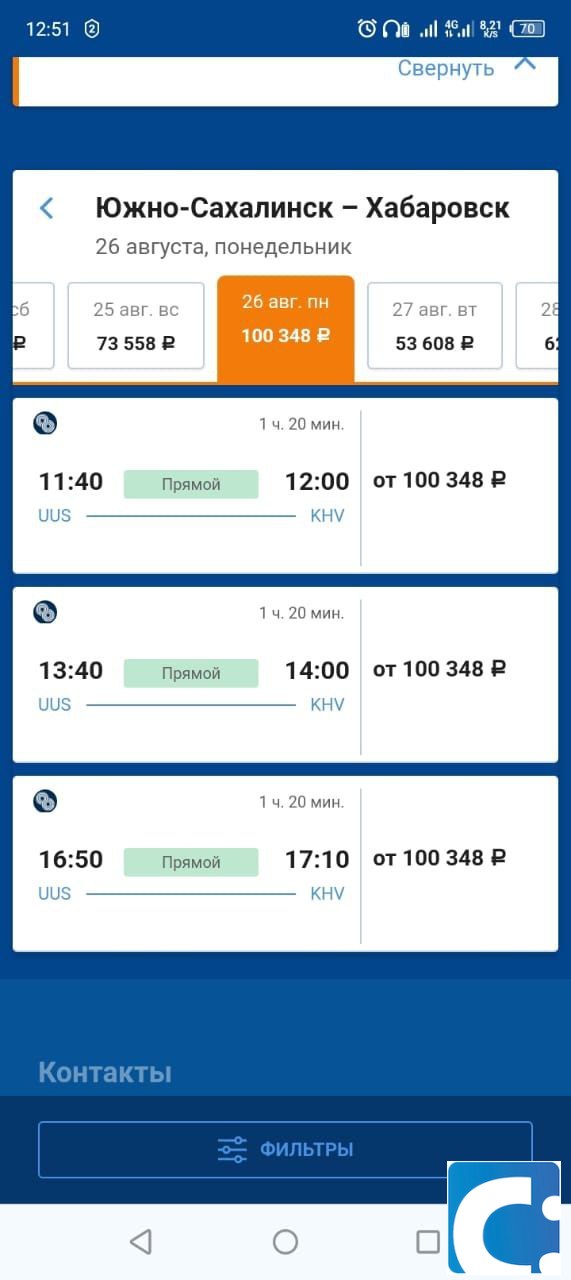This screenshot has width=571, height=1280.
Task: Choose the от 100 348 ₽ price for the 16:50 flight
Action: (x=439, y=858)
